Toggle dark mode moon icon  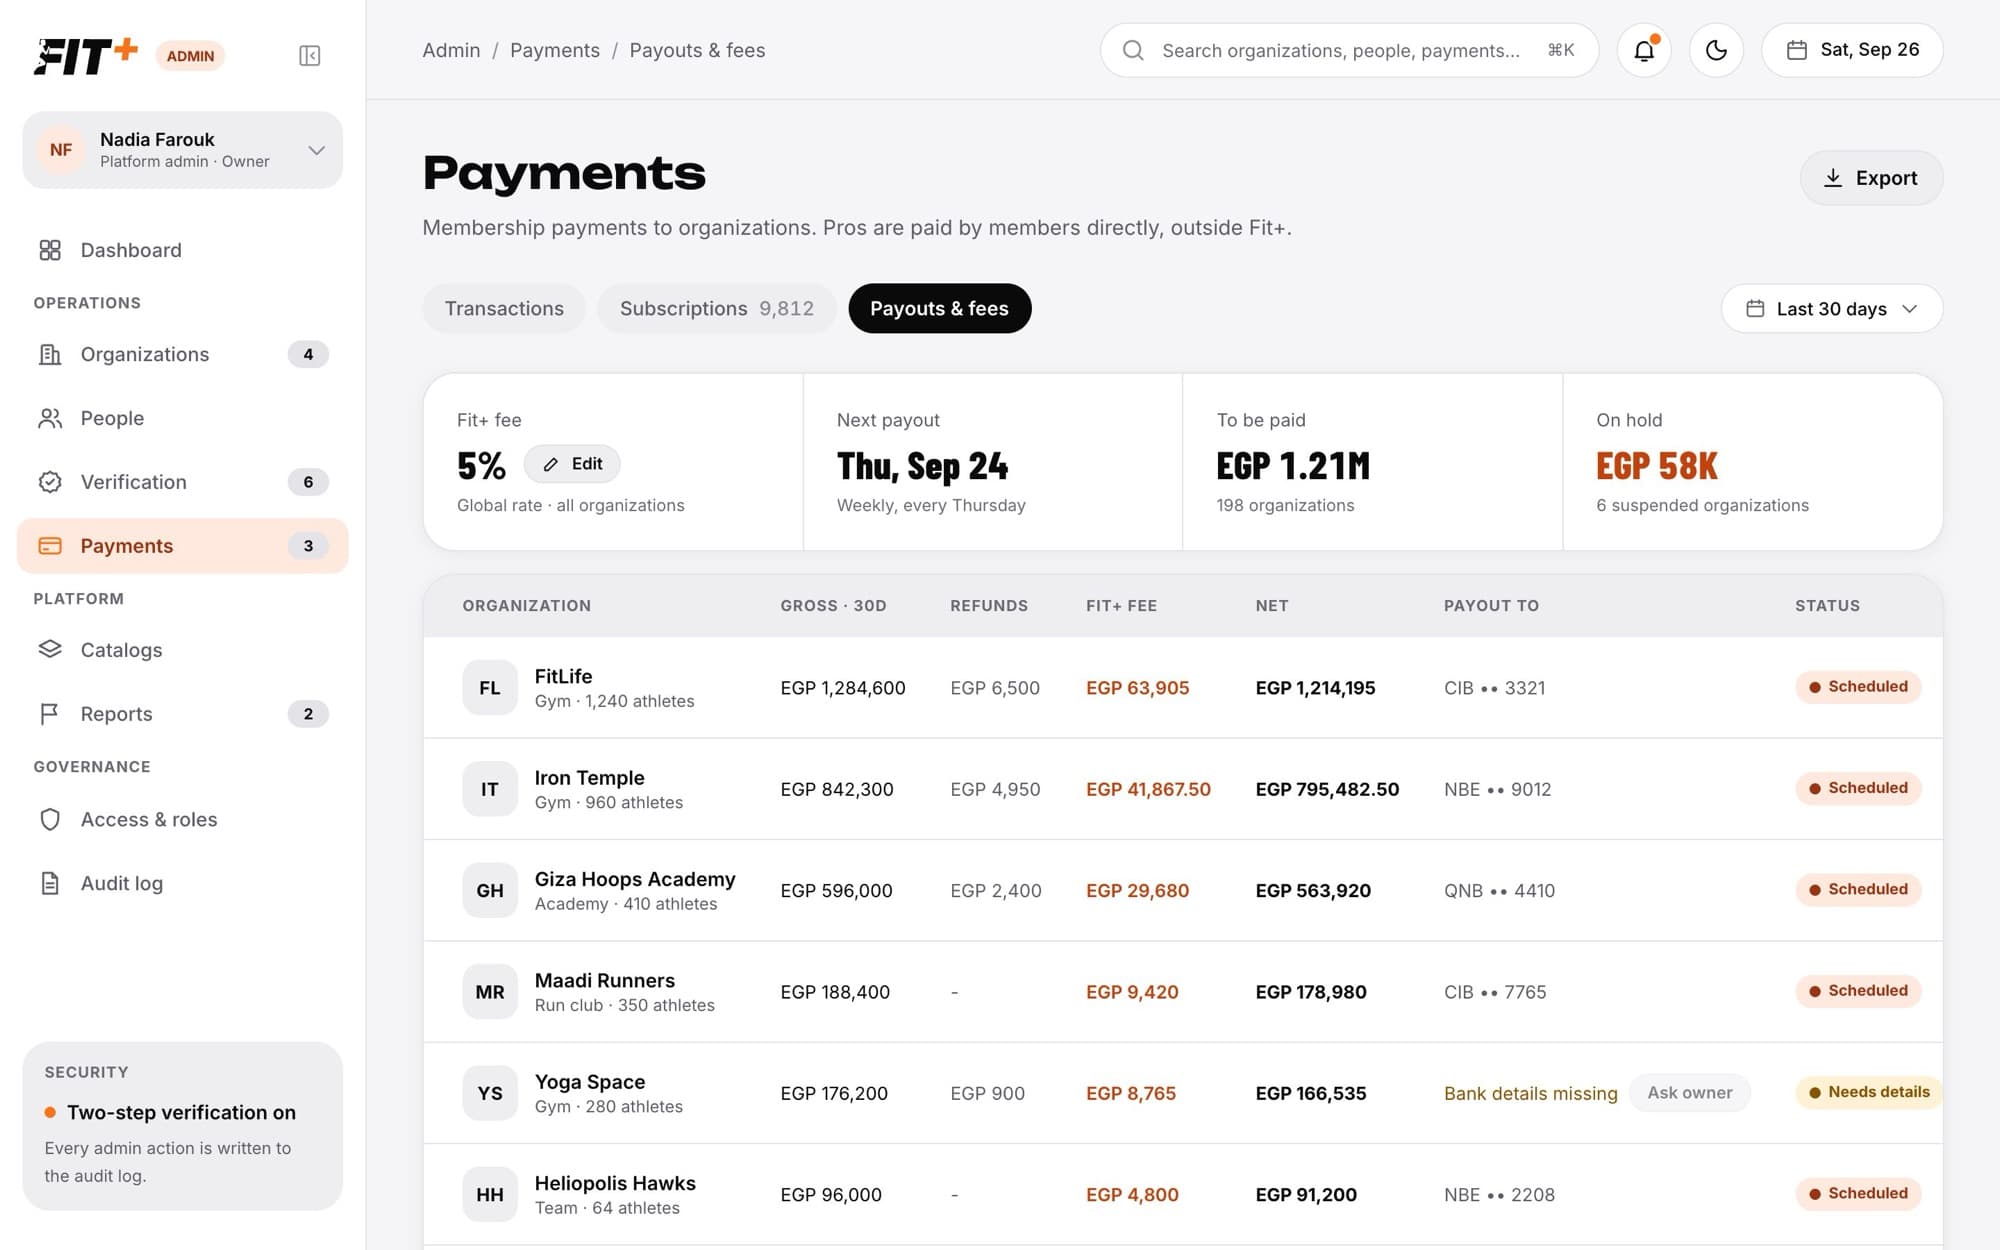[1716, 50]
